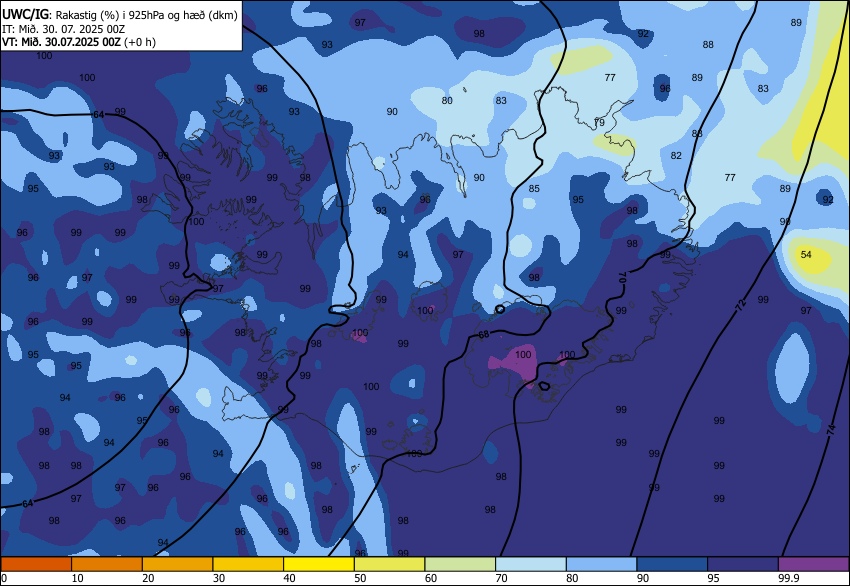
Task: Pick the bright yellow 40–50 legend swatch
Action: pyautogui.click(x=319, y=564)
